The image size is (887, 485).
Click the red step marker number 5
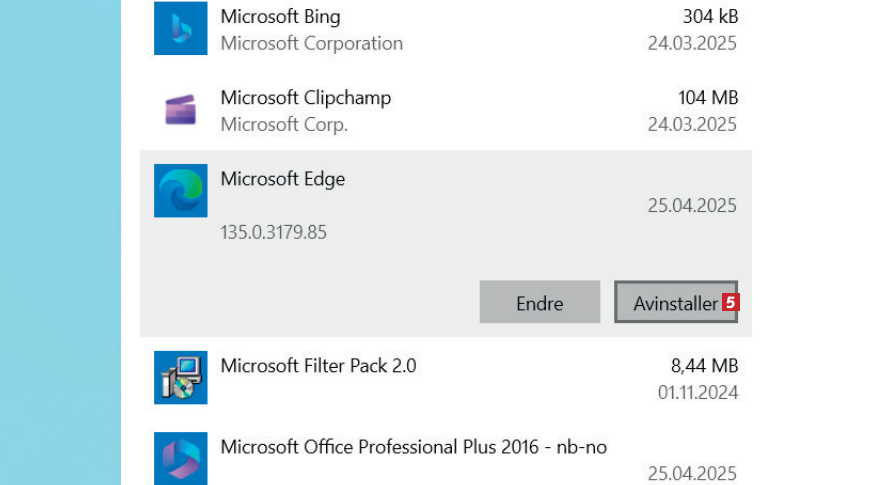[x=730, y=302]
